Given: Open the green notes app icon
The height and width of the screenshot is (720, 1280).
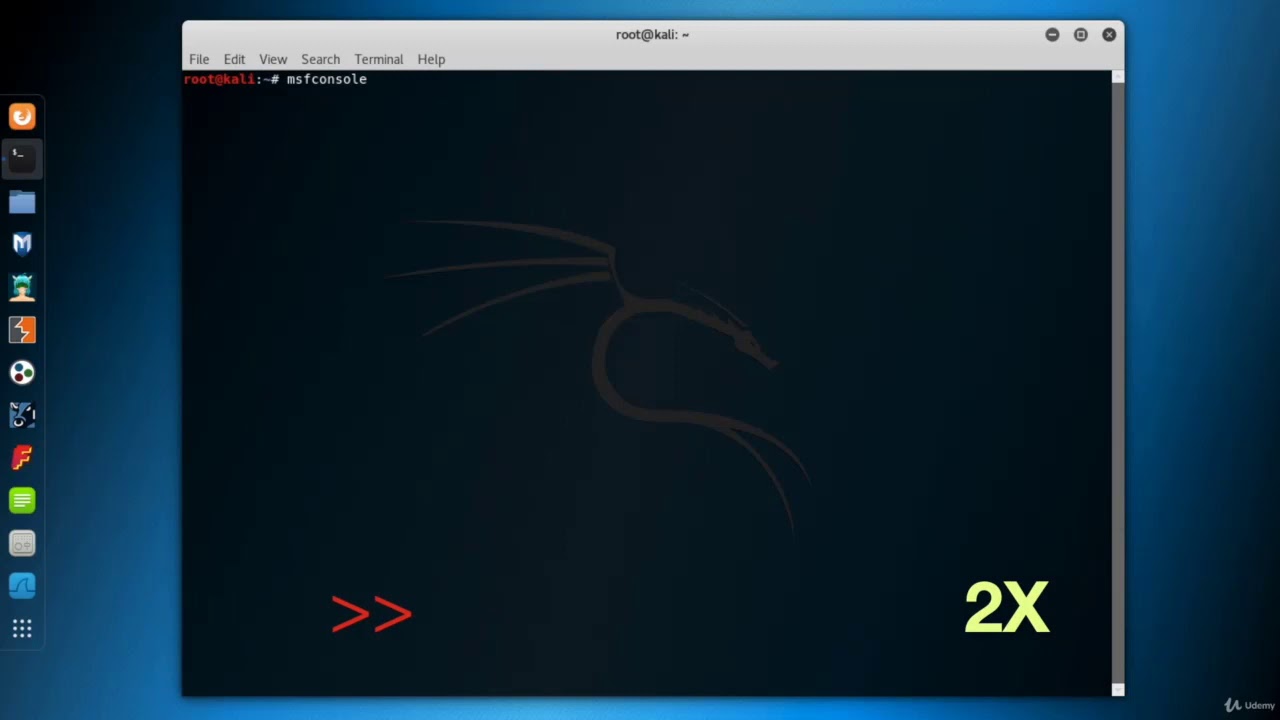Looking at the screenshot, I should pyautogui.click(x=22, y=500).
